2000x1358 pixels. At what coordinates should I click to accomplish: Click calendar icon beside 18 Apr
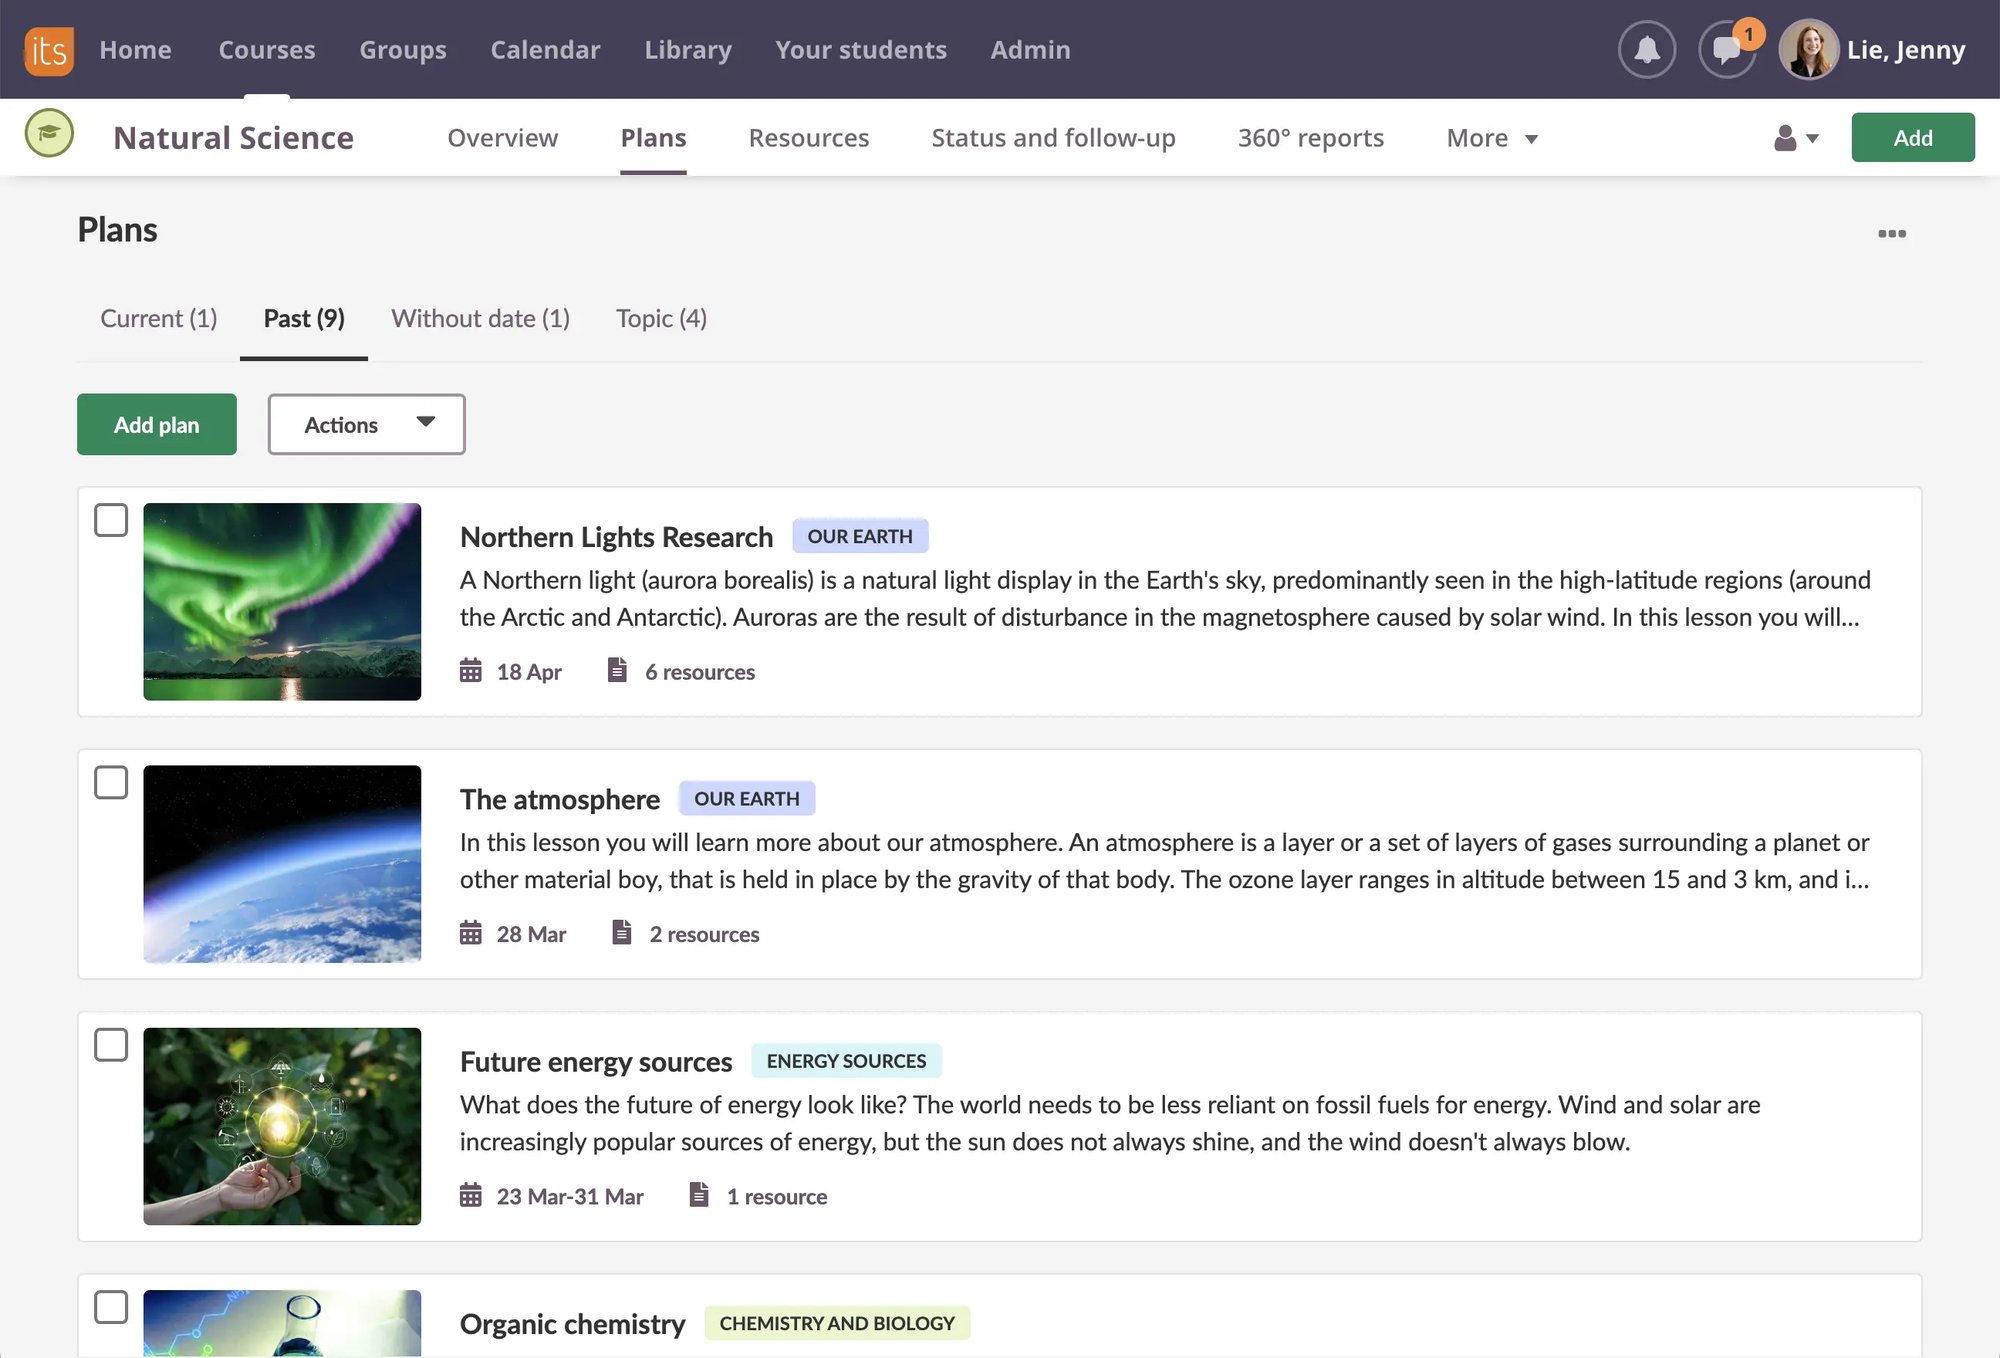470,671
